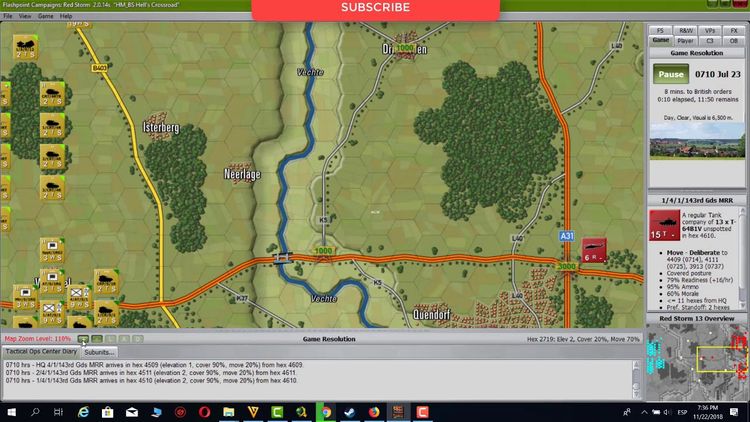Click the diary log scrollbar
Screen dimensions: 750x422
636,380
